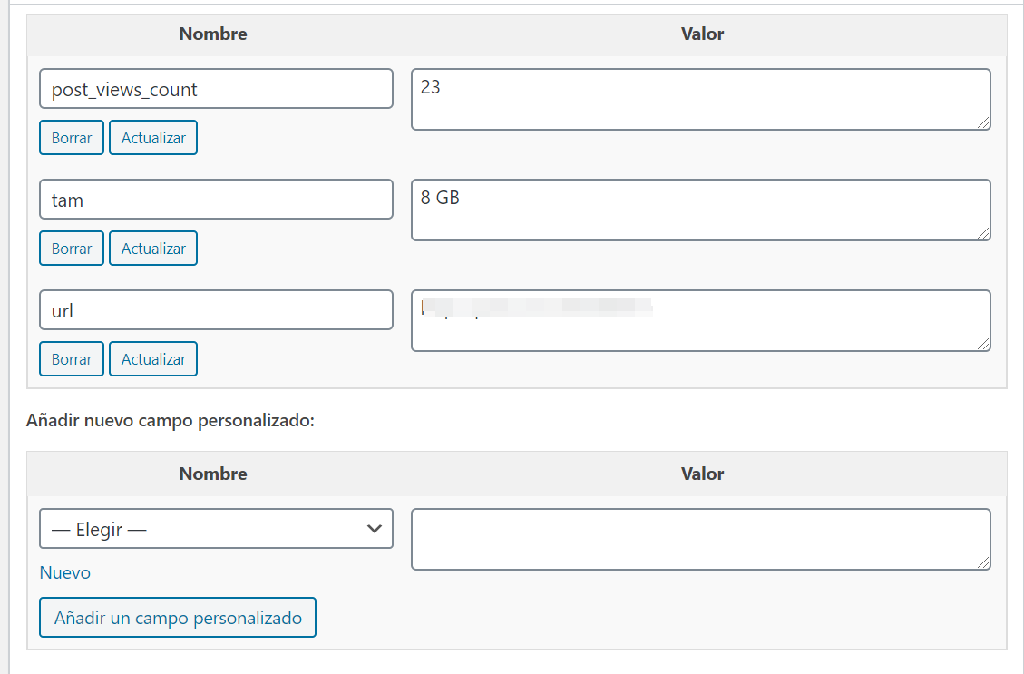Click the 8 GB value textarea
Image resolution: width=1024 pixels, height=674 pixels.
(701, 210)
